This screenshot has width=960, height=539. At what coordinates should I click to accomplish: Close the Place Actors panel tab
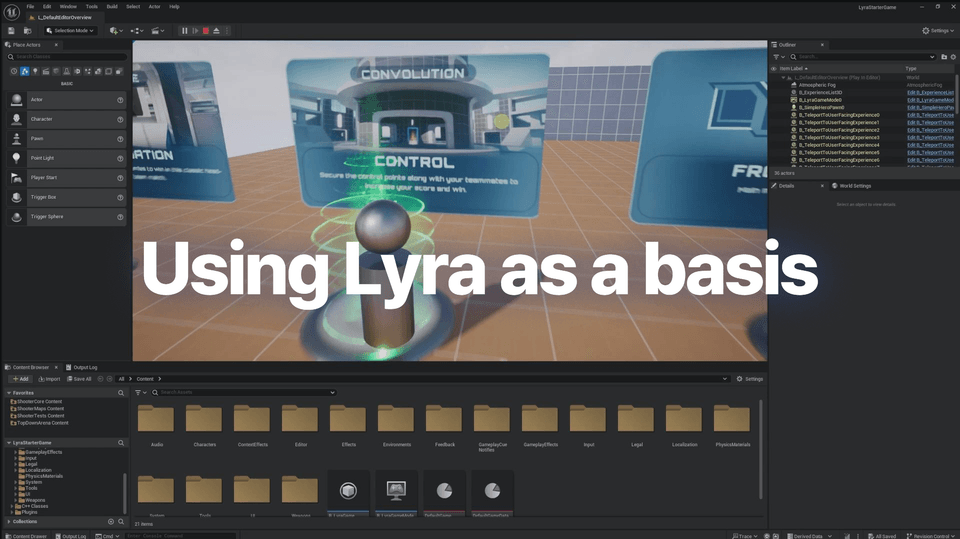[56, 45]
